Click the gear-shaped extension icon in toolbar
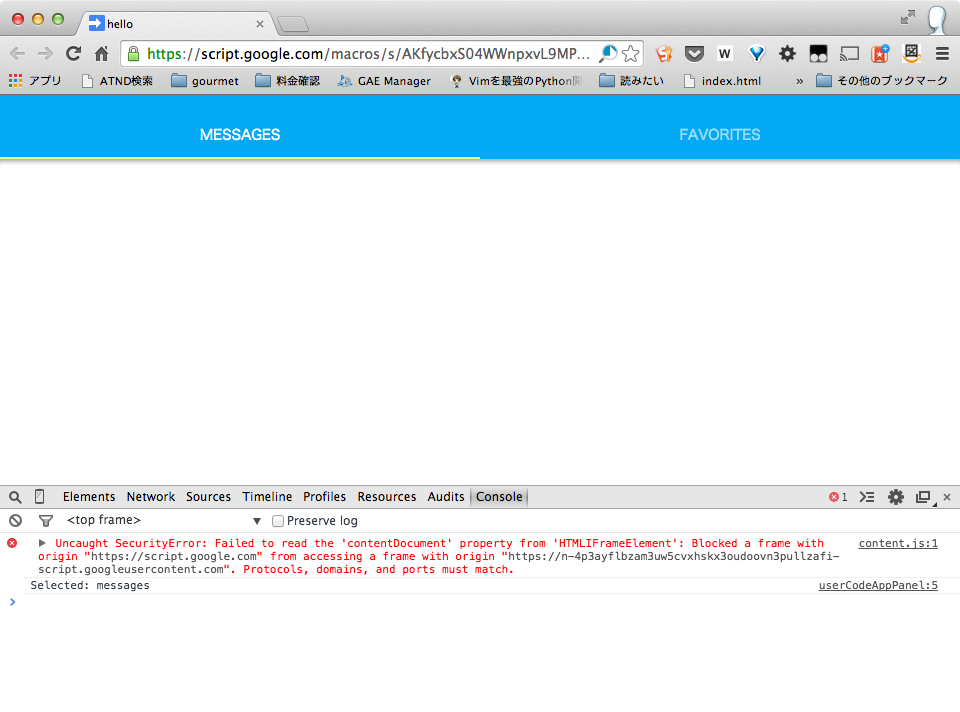 point(787,53)
